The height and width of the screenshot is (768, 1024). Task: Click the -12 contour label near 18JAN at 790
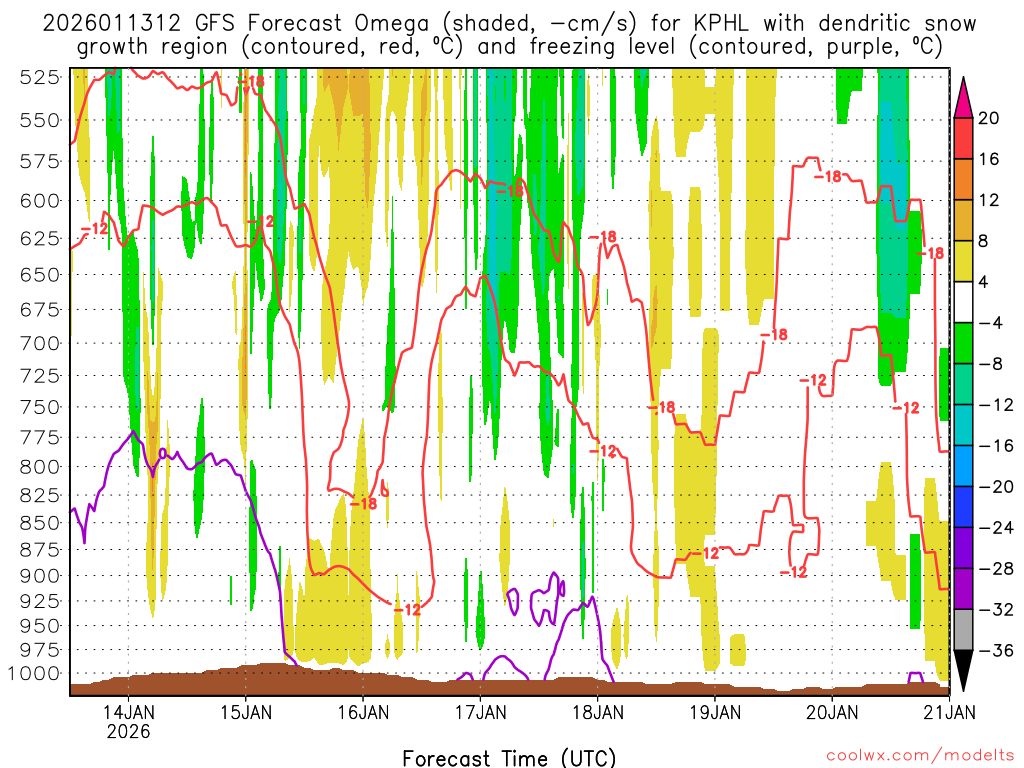click(x=603, y=451)
